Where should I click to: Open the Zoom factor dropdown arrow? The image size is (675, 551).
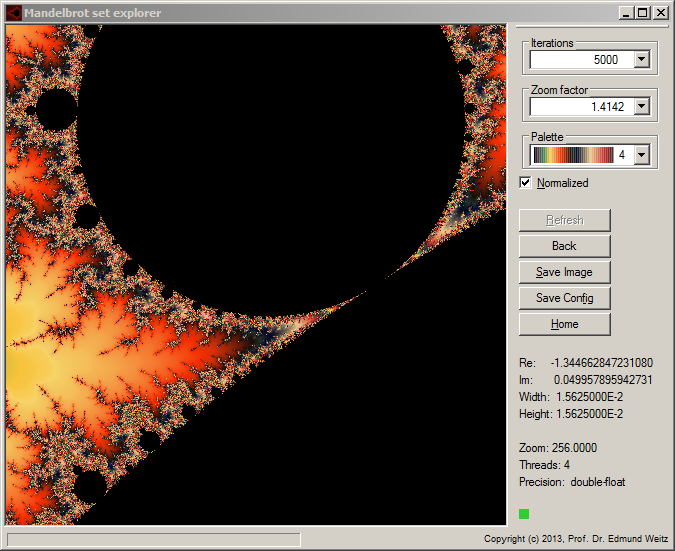click(641, 106)
